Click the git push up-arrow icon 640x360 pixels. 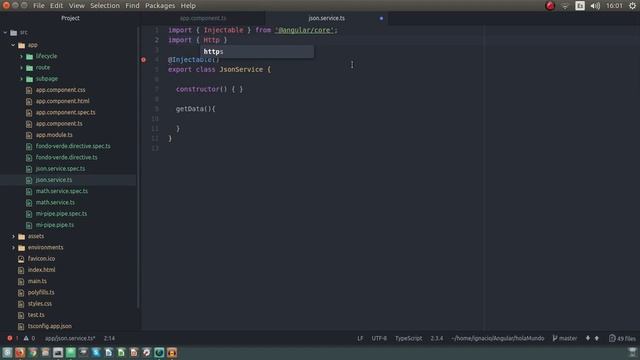[597, 338]
